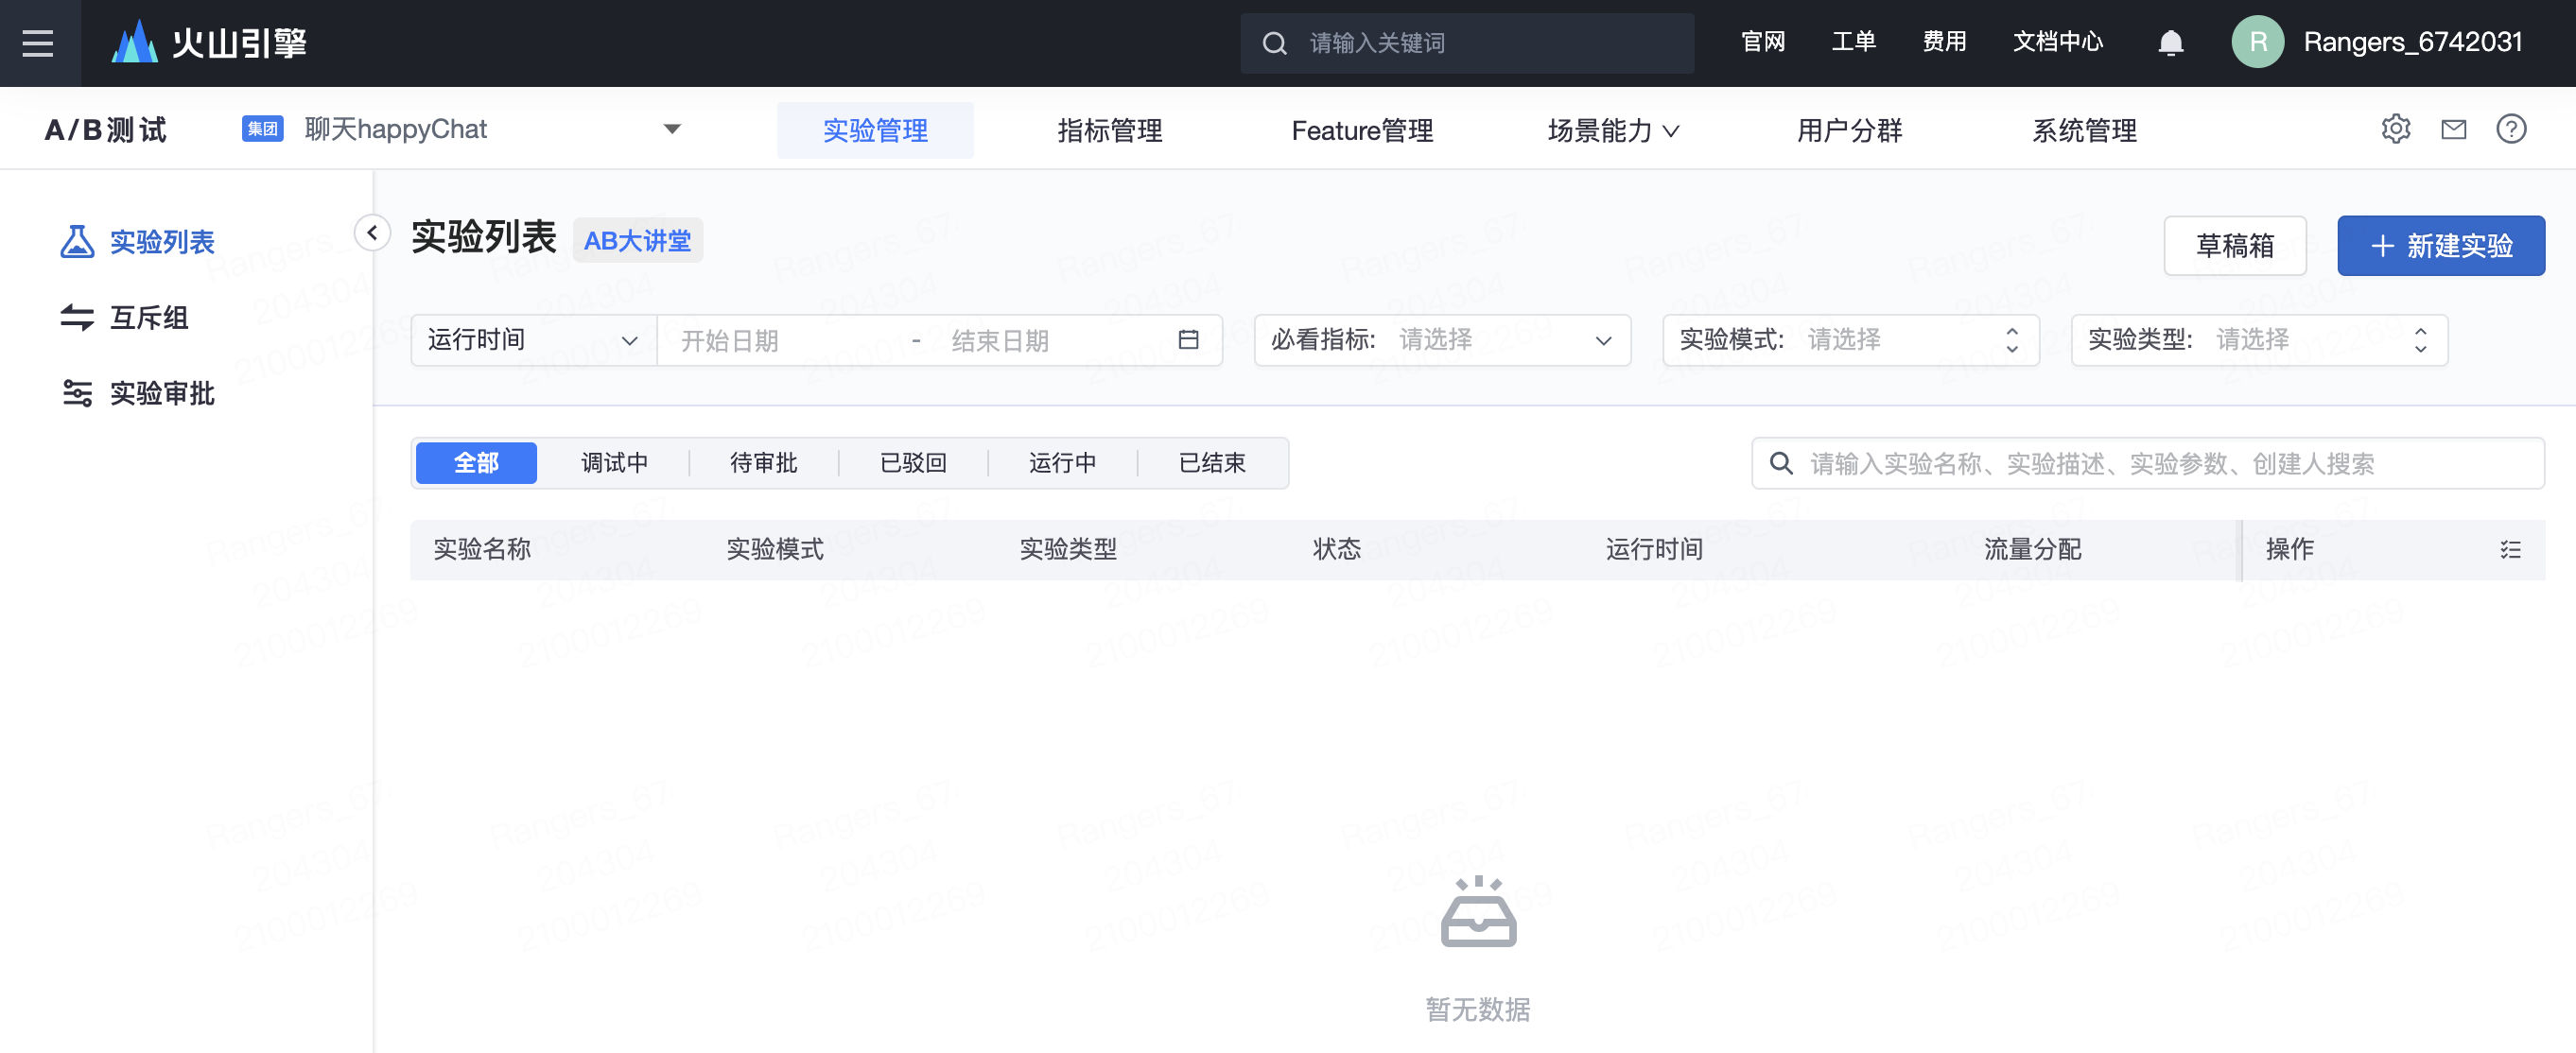
Task: Click the notification bell icon
Action: 2170,43
